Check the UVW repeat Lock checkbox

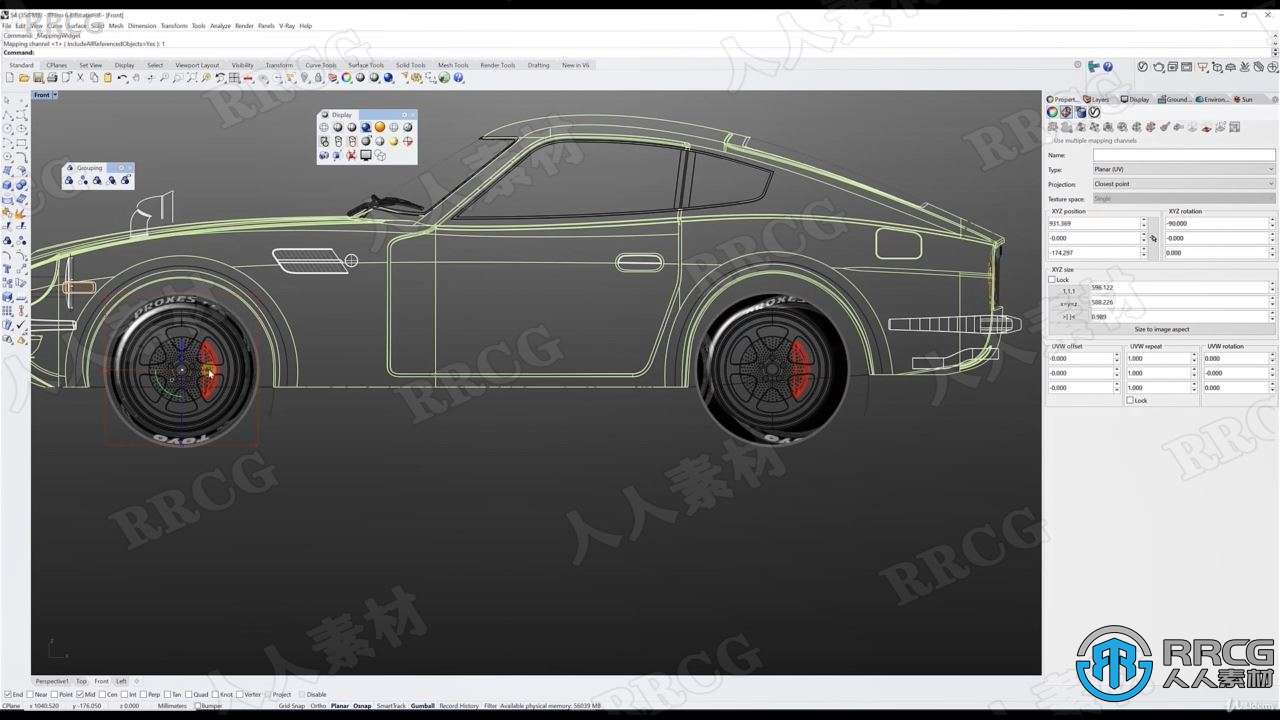[x=1130, y=400]
